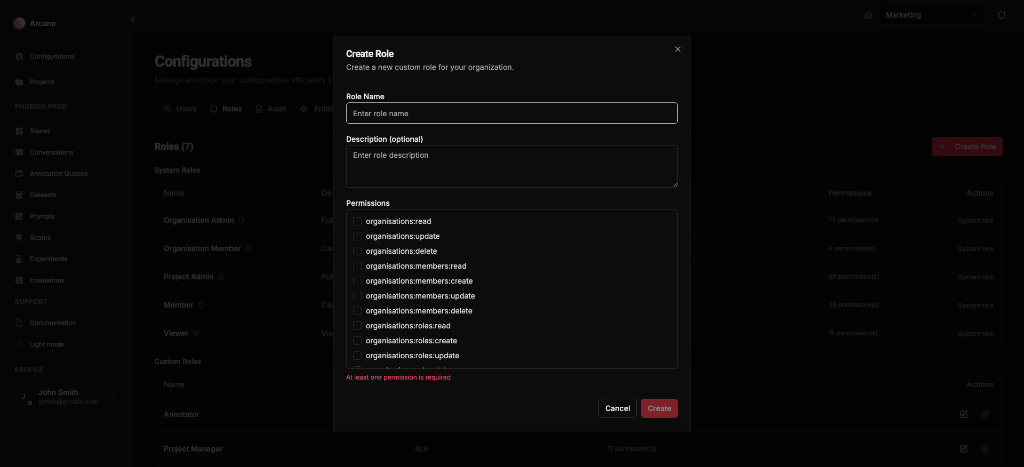Focus the Role Name input field
This screenshot has width=1024, height=467.
pyautogui.click(x=511, y=113)
